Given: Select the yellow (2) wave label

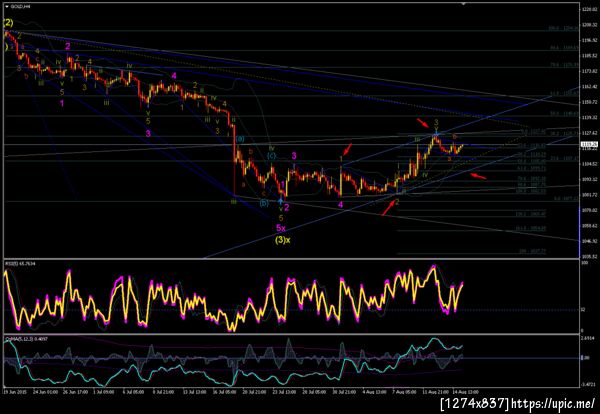Looking at the screenshot, I should 8,23.
